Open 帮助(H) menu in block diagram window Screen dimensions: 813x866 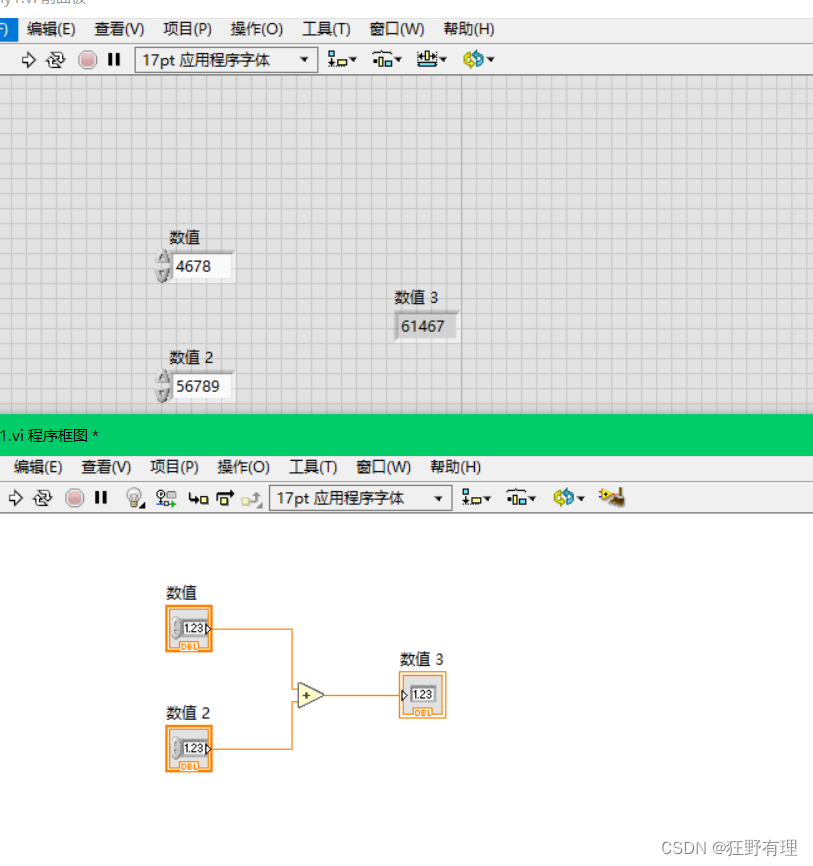coord(455,467)
